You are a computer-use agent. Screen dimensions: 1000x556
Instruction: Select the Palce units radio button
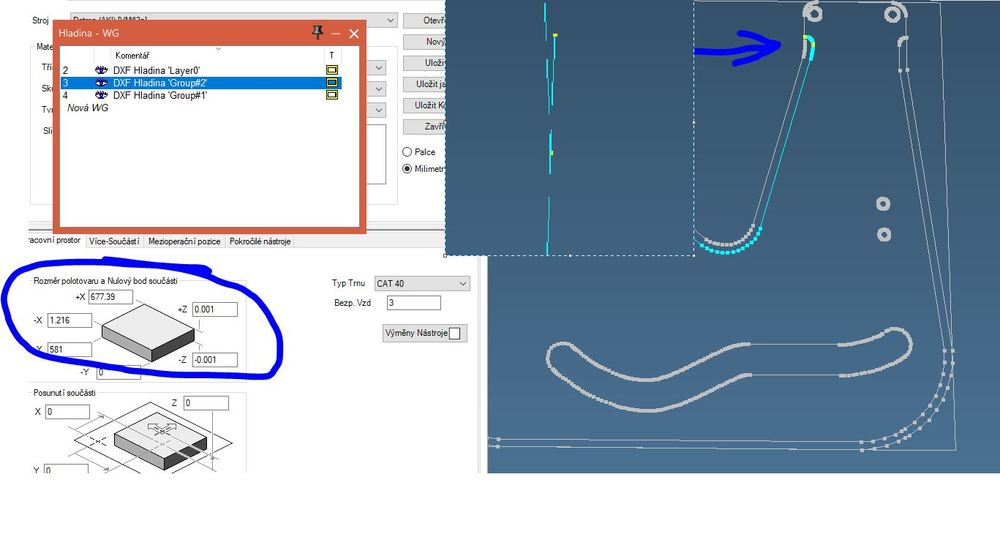[408, 152]
